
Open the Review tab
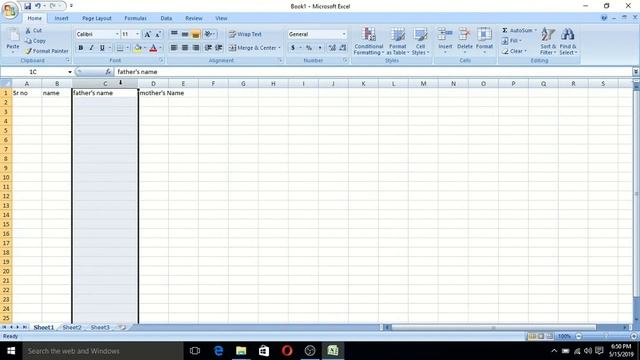[193, 18]
